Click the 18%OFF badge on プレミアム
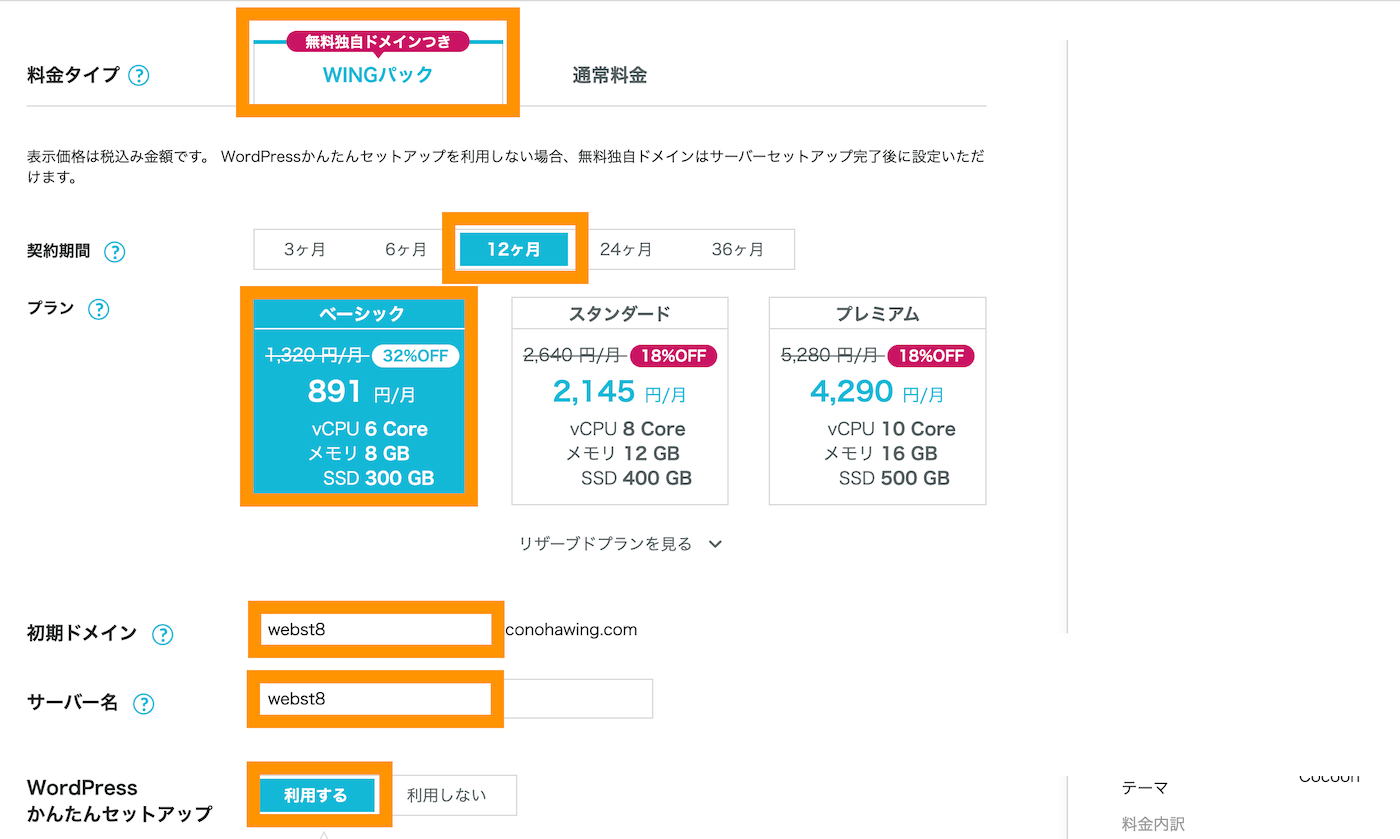This screenshot has width=1400, height=839. 931,356
